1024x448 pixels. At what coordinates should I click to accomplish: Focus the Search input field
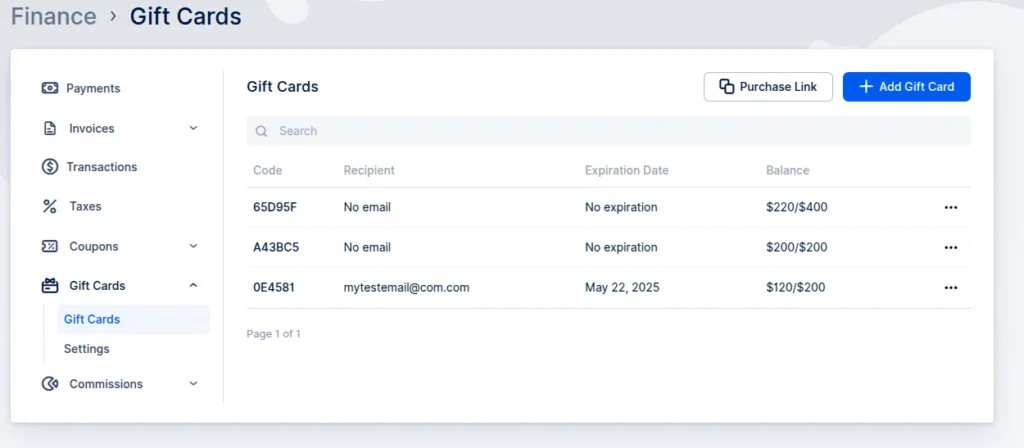pyautogui.click(x=609, y=131)
